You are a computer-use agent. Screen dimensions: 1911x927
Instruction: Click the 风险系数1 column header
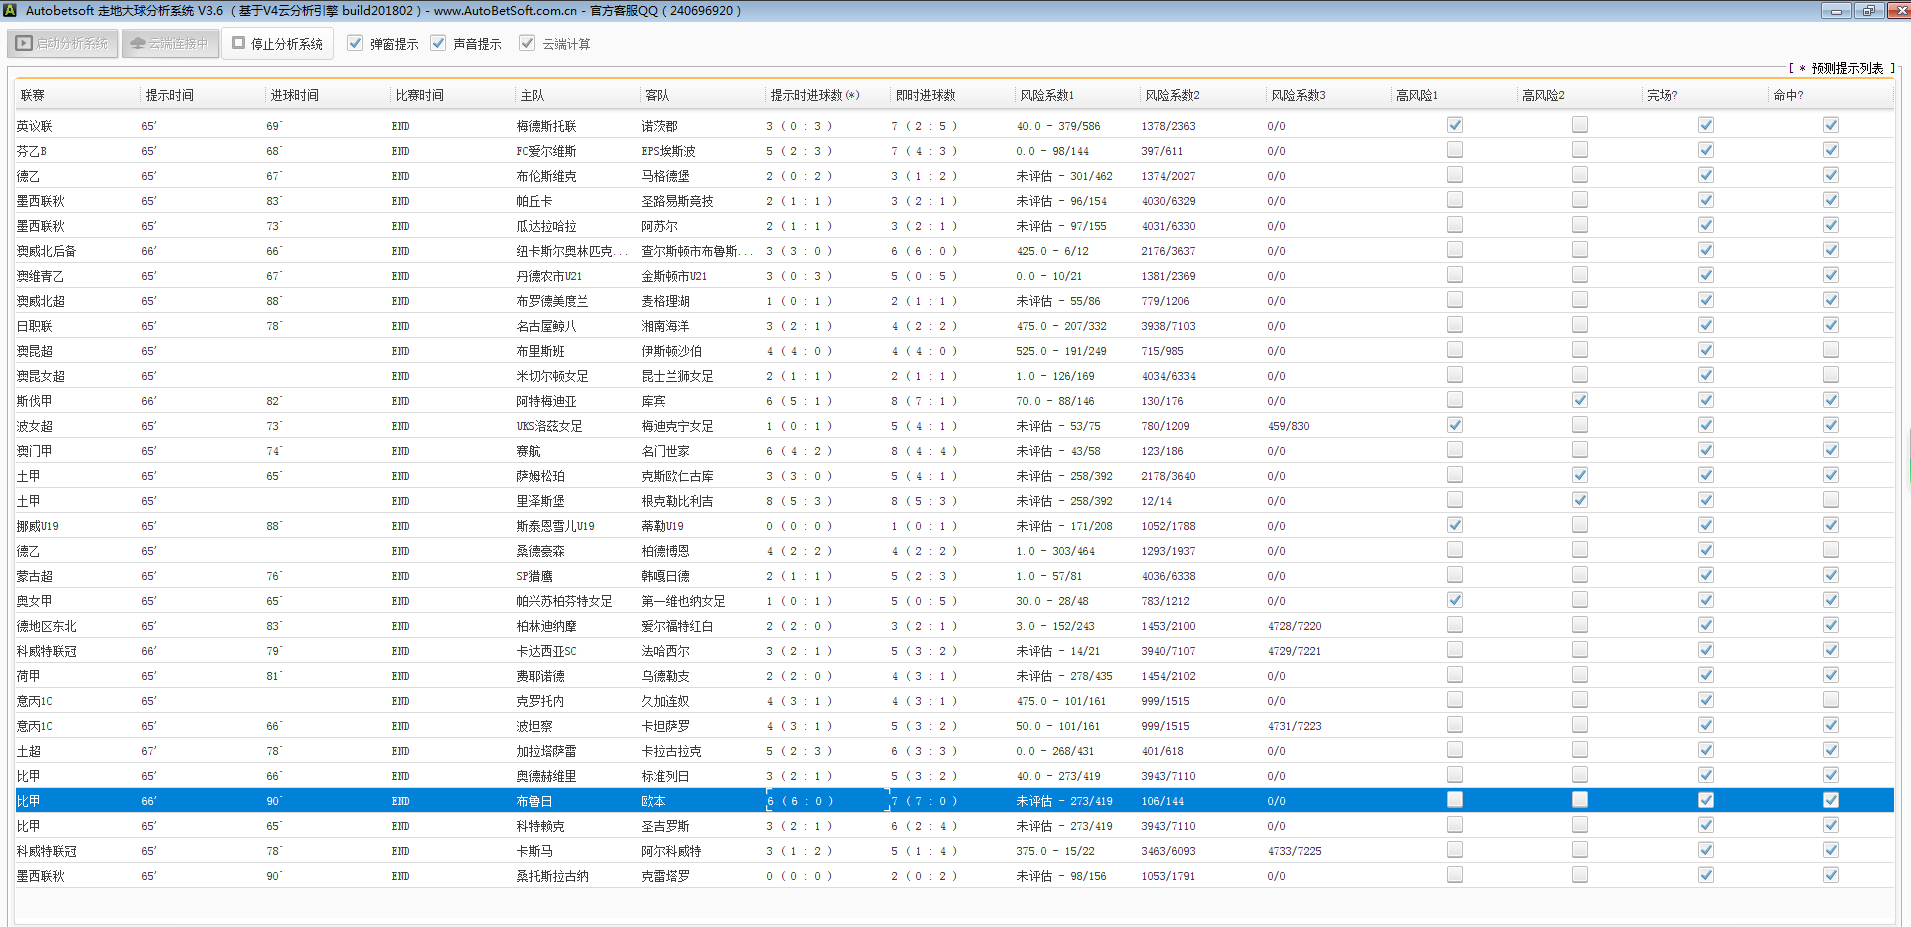[1047, 95]
